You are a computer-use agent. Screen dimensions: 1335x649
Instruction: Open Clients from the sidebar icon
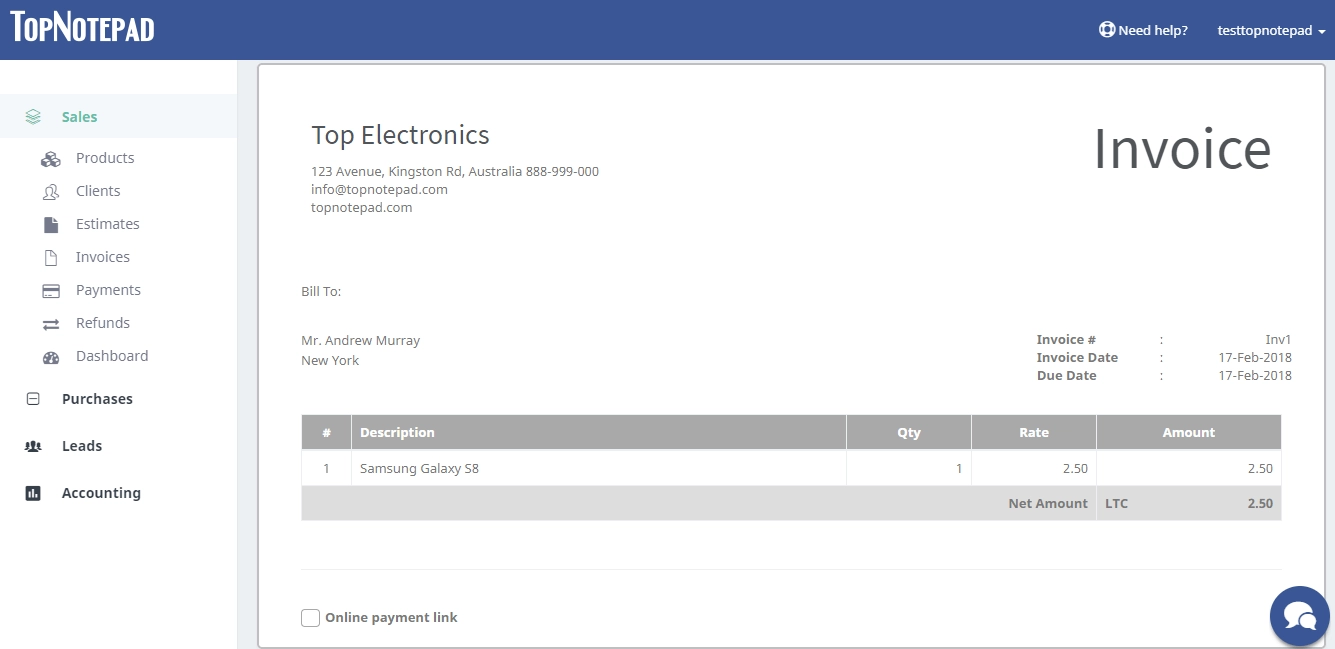pos(51,191)
